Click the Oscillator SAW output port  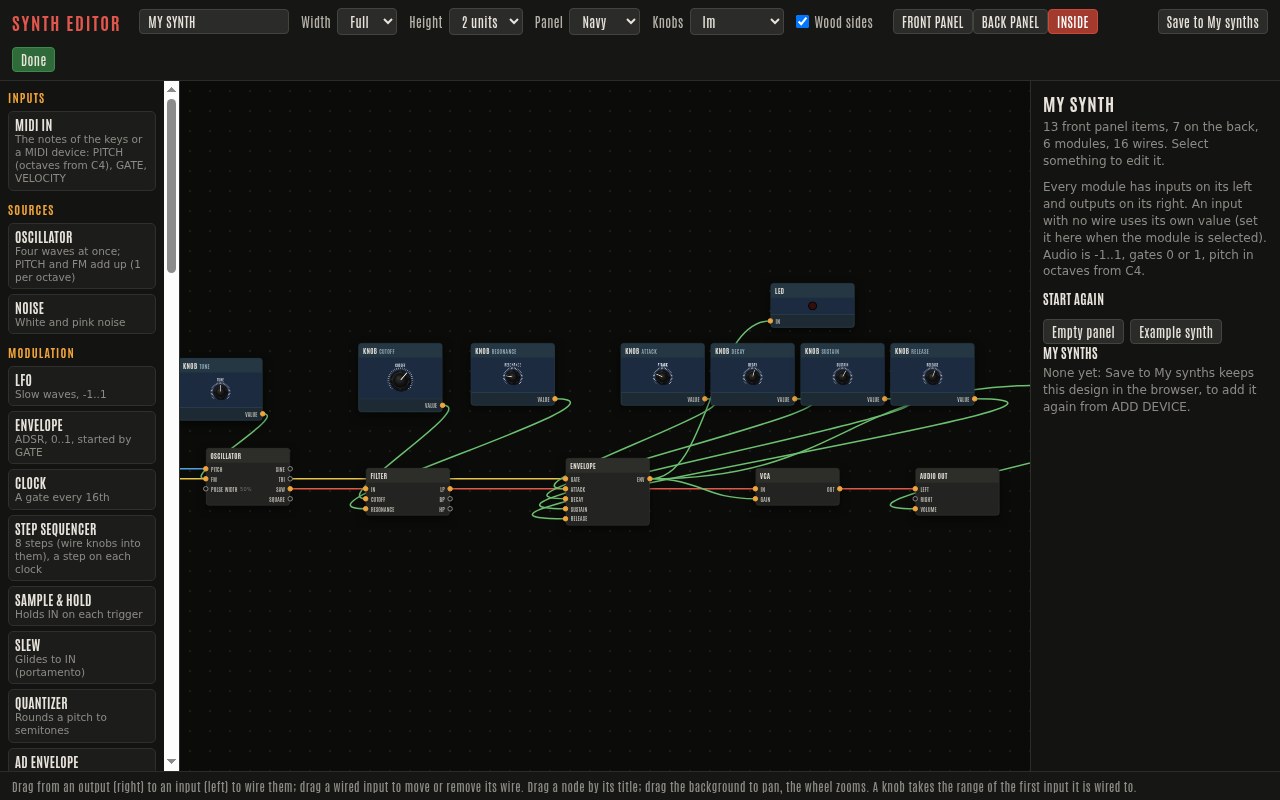(x=290, y=489)
